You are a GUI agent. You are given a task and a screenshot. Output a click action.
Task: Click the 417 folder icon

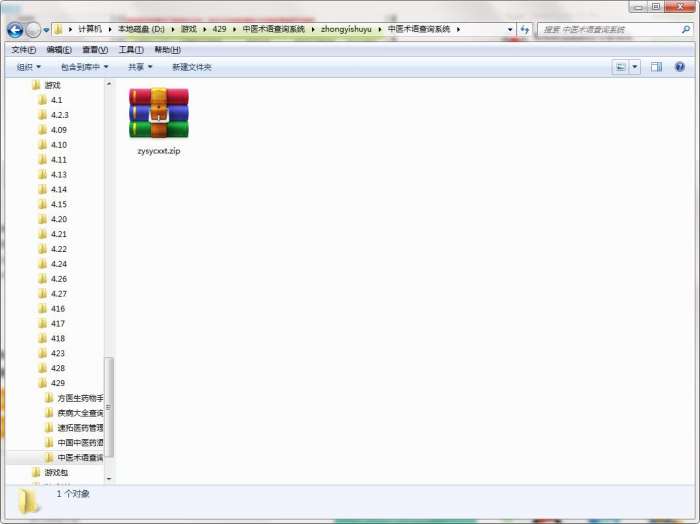(x=42, y=324)
